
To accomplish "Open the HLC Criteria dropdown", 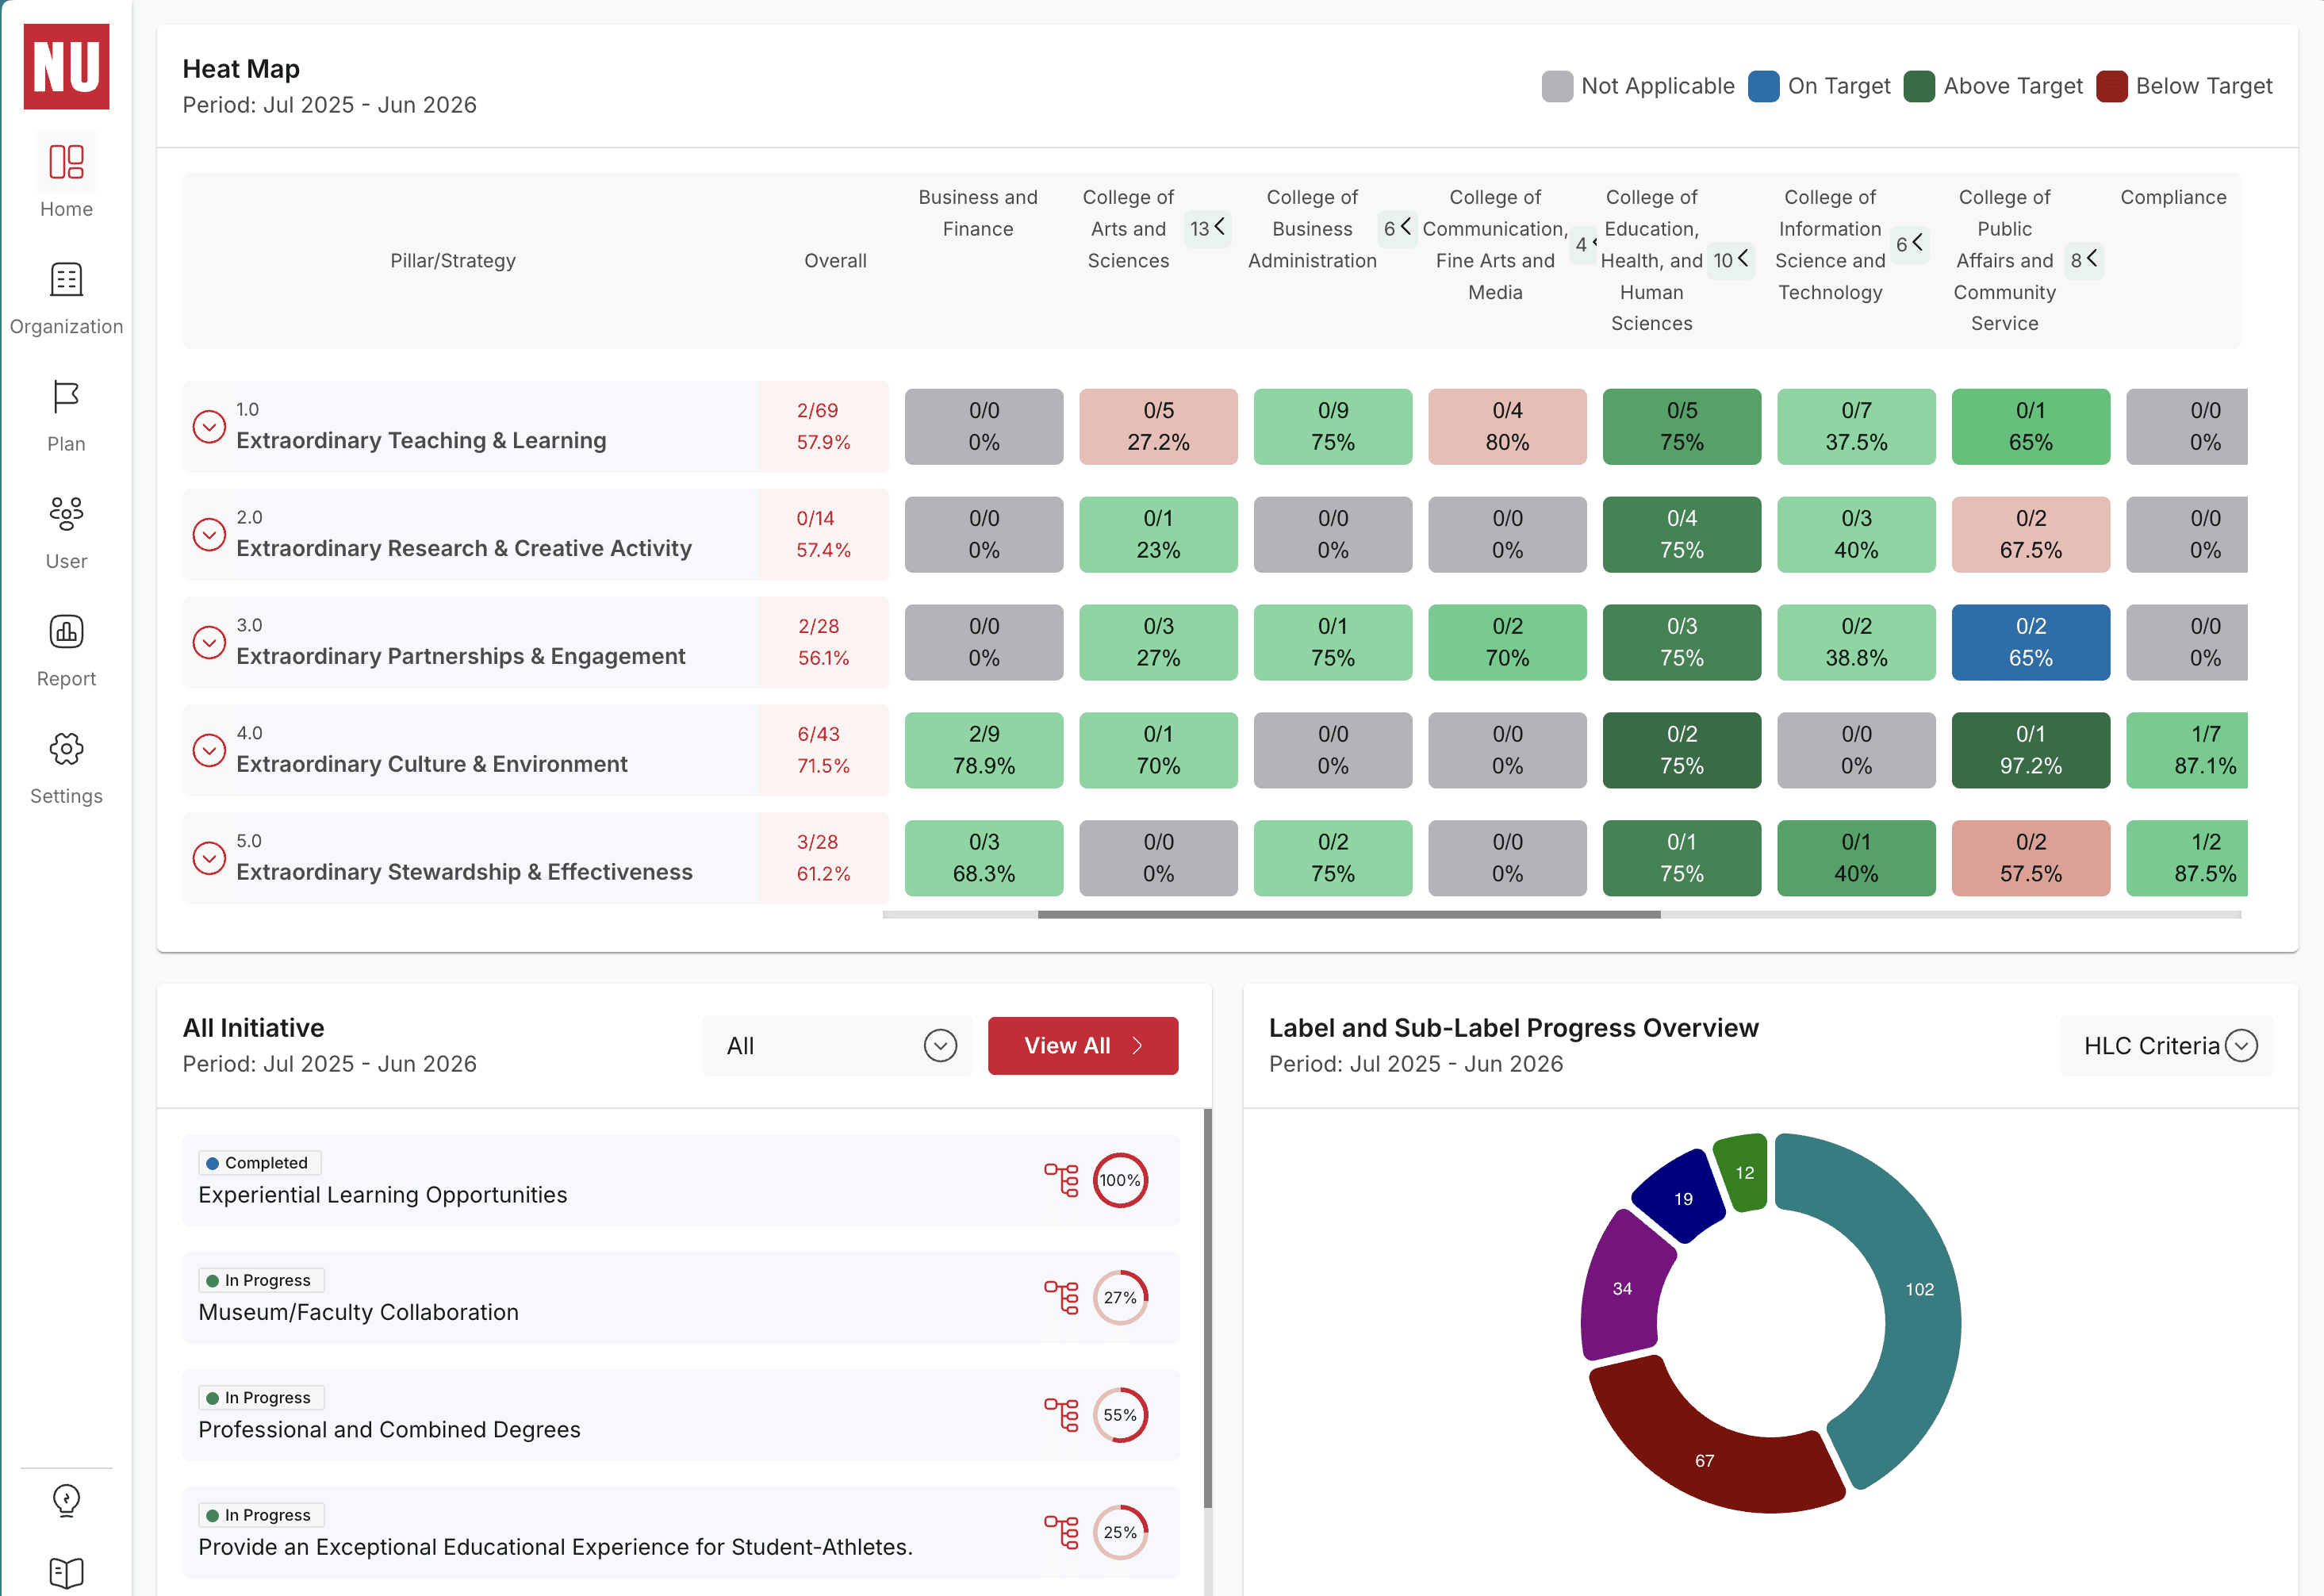I will (2166, 1046).
